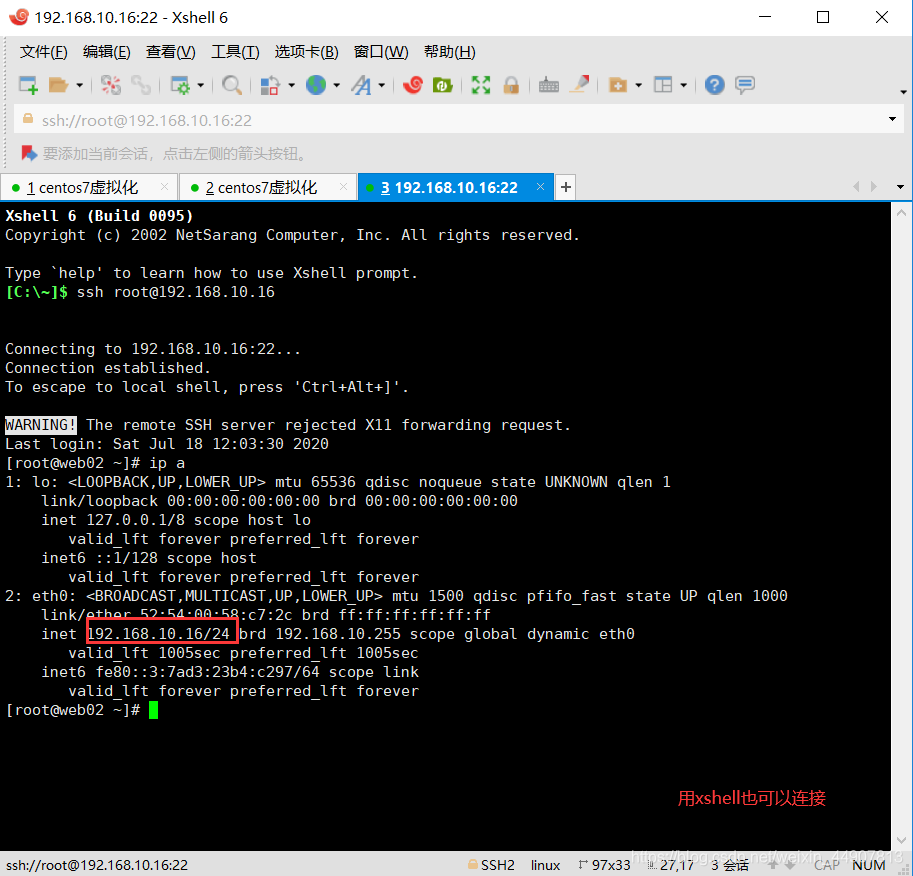Click the Disconnect session icon
This screenshot has height=876, width=913.
coord(111,85)
